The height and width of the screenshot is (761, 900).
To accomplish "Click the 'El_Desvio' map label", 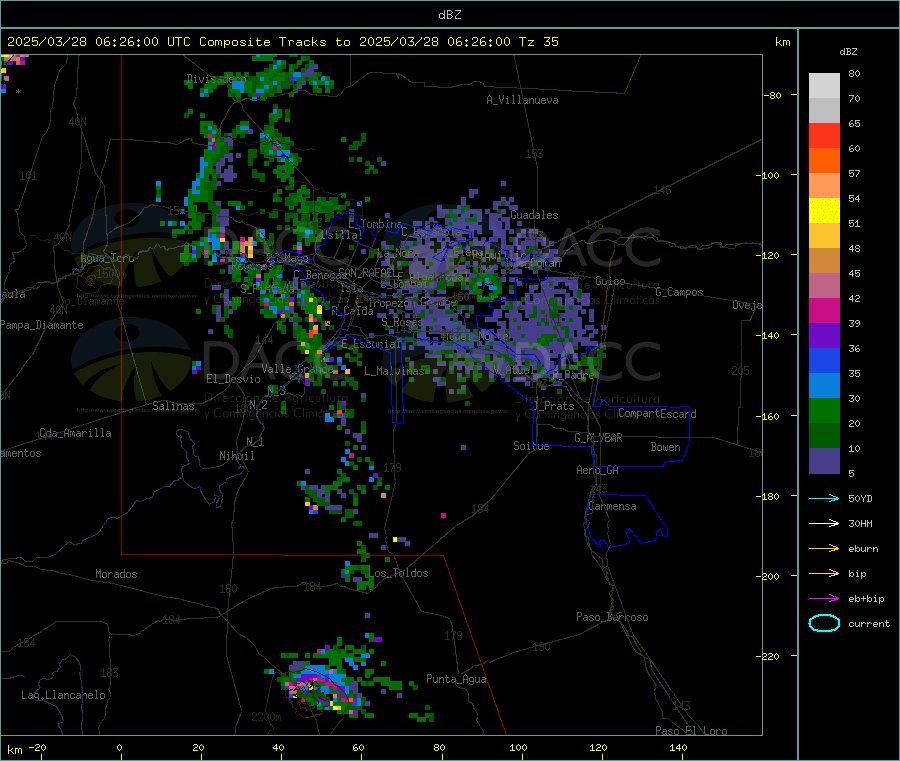I will click(234, 379).
